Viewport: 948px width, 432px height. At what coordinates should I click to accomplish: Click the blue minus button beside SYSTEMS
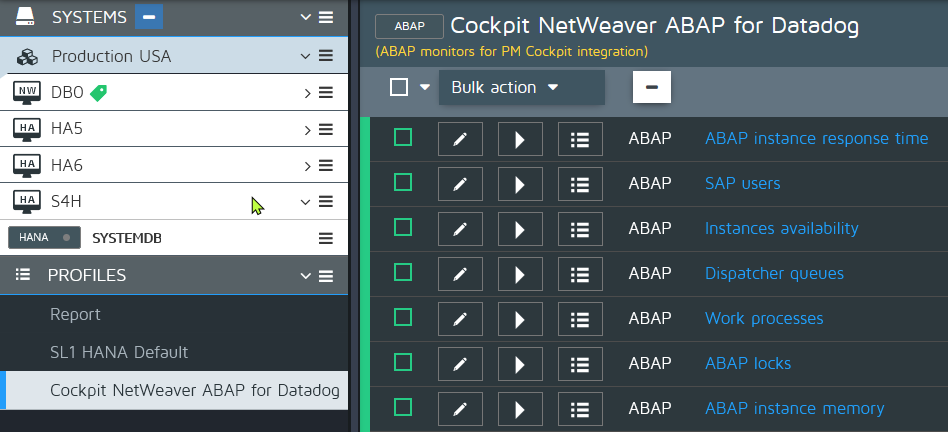click(x=148, y=17)
